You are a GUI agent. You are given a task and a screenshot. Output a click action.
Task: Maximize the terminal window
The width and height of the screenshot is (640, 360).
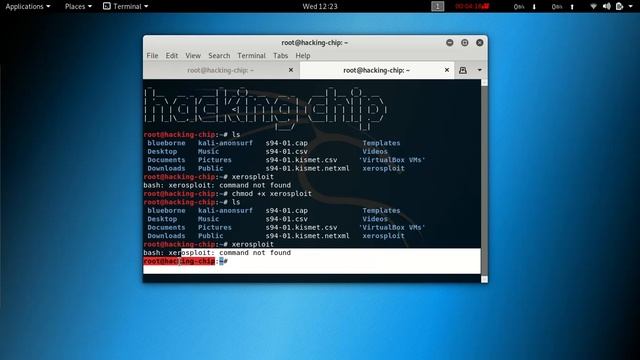pyautogui.click(x=464, y=42)
